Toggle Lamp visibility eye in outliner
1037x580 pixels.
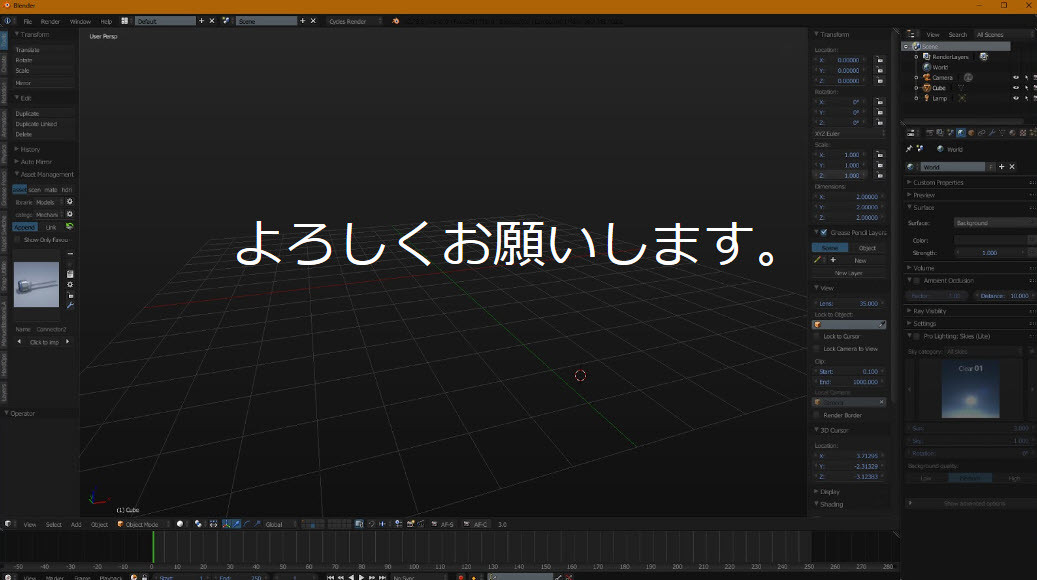[1016, 98]
